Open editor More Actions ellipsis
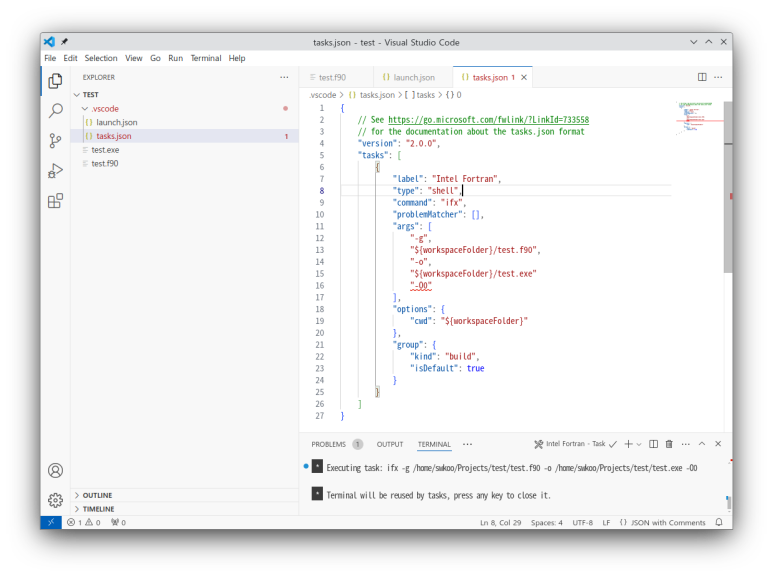Viewport: 773px width, 577px height. [718, 77]
